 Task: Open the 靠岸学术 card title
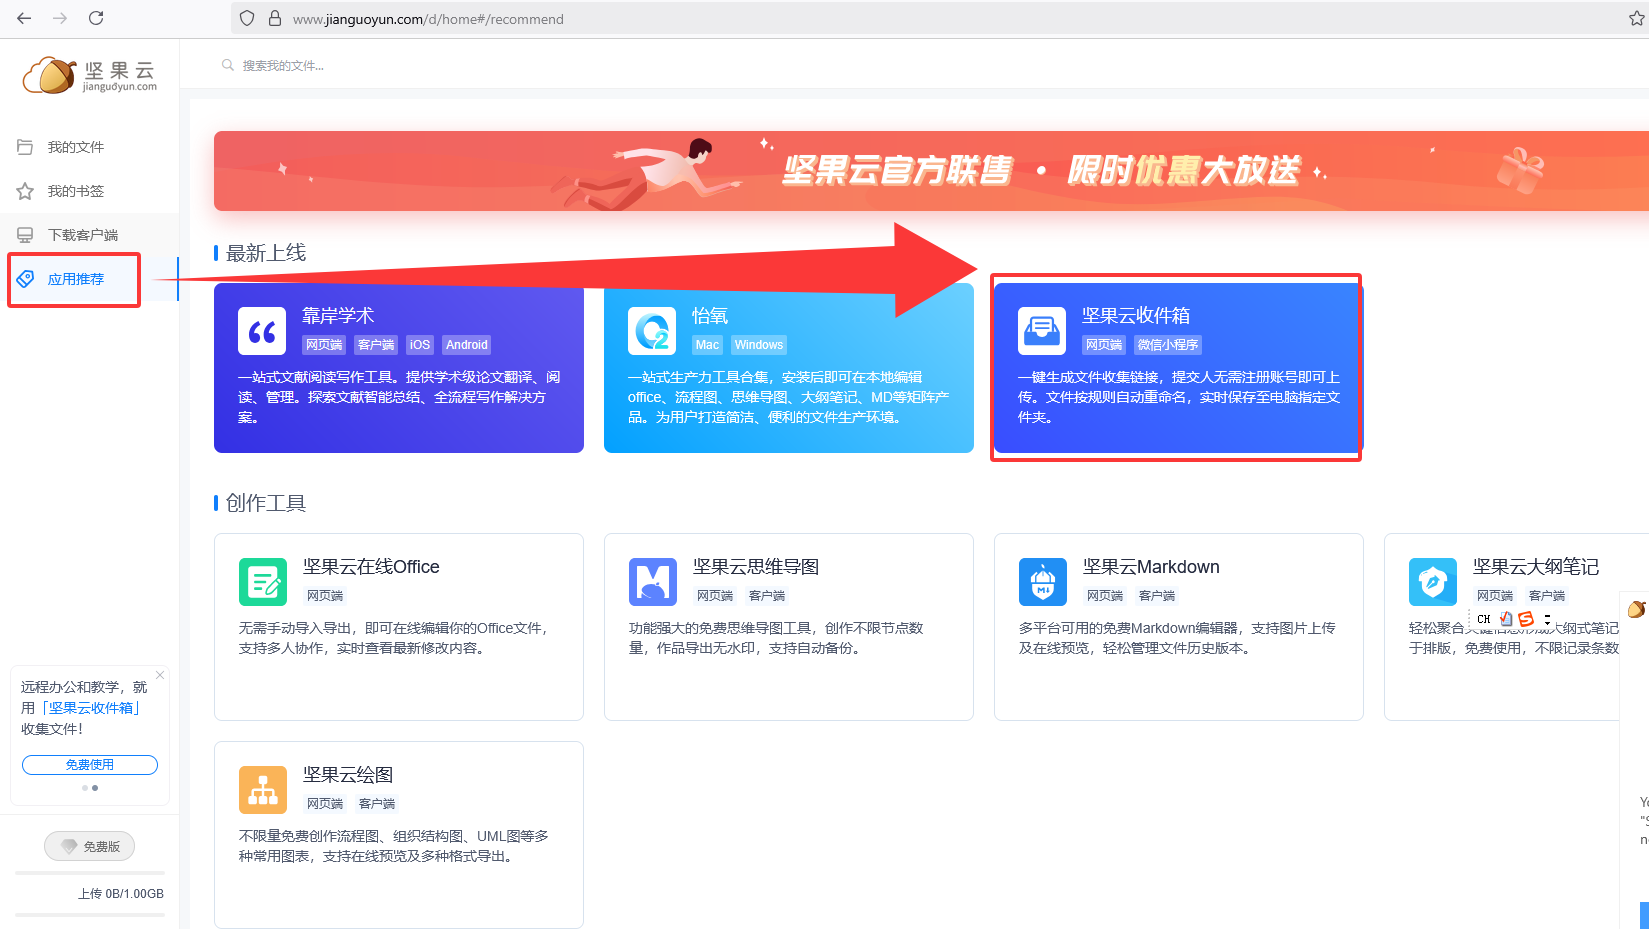338,316
